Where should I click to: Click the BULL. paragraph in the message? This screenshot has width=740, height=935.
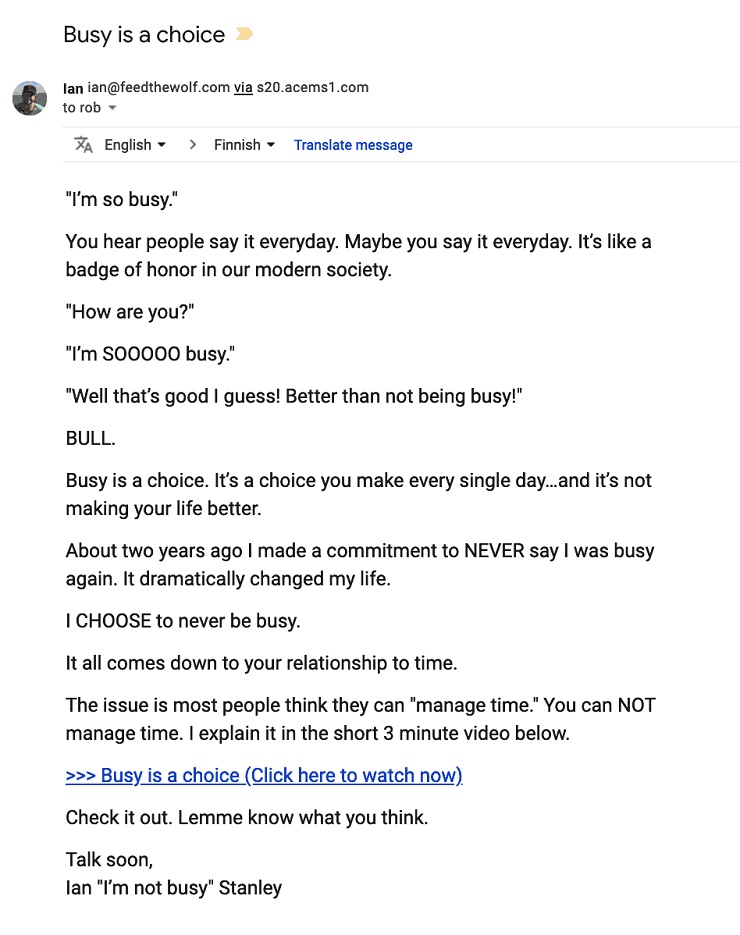[x=91, y=438]
